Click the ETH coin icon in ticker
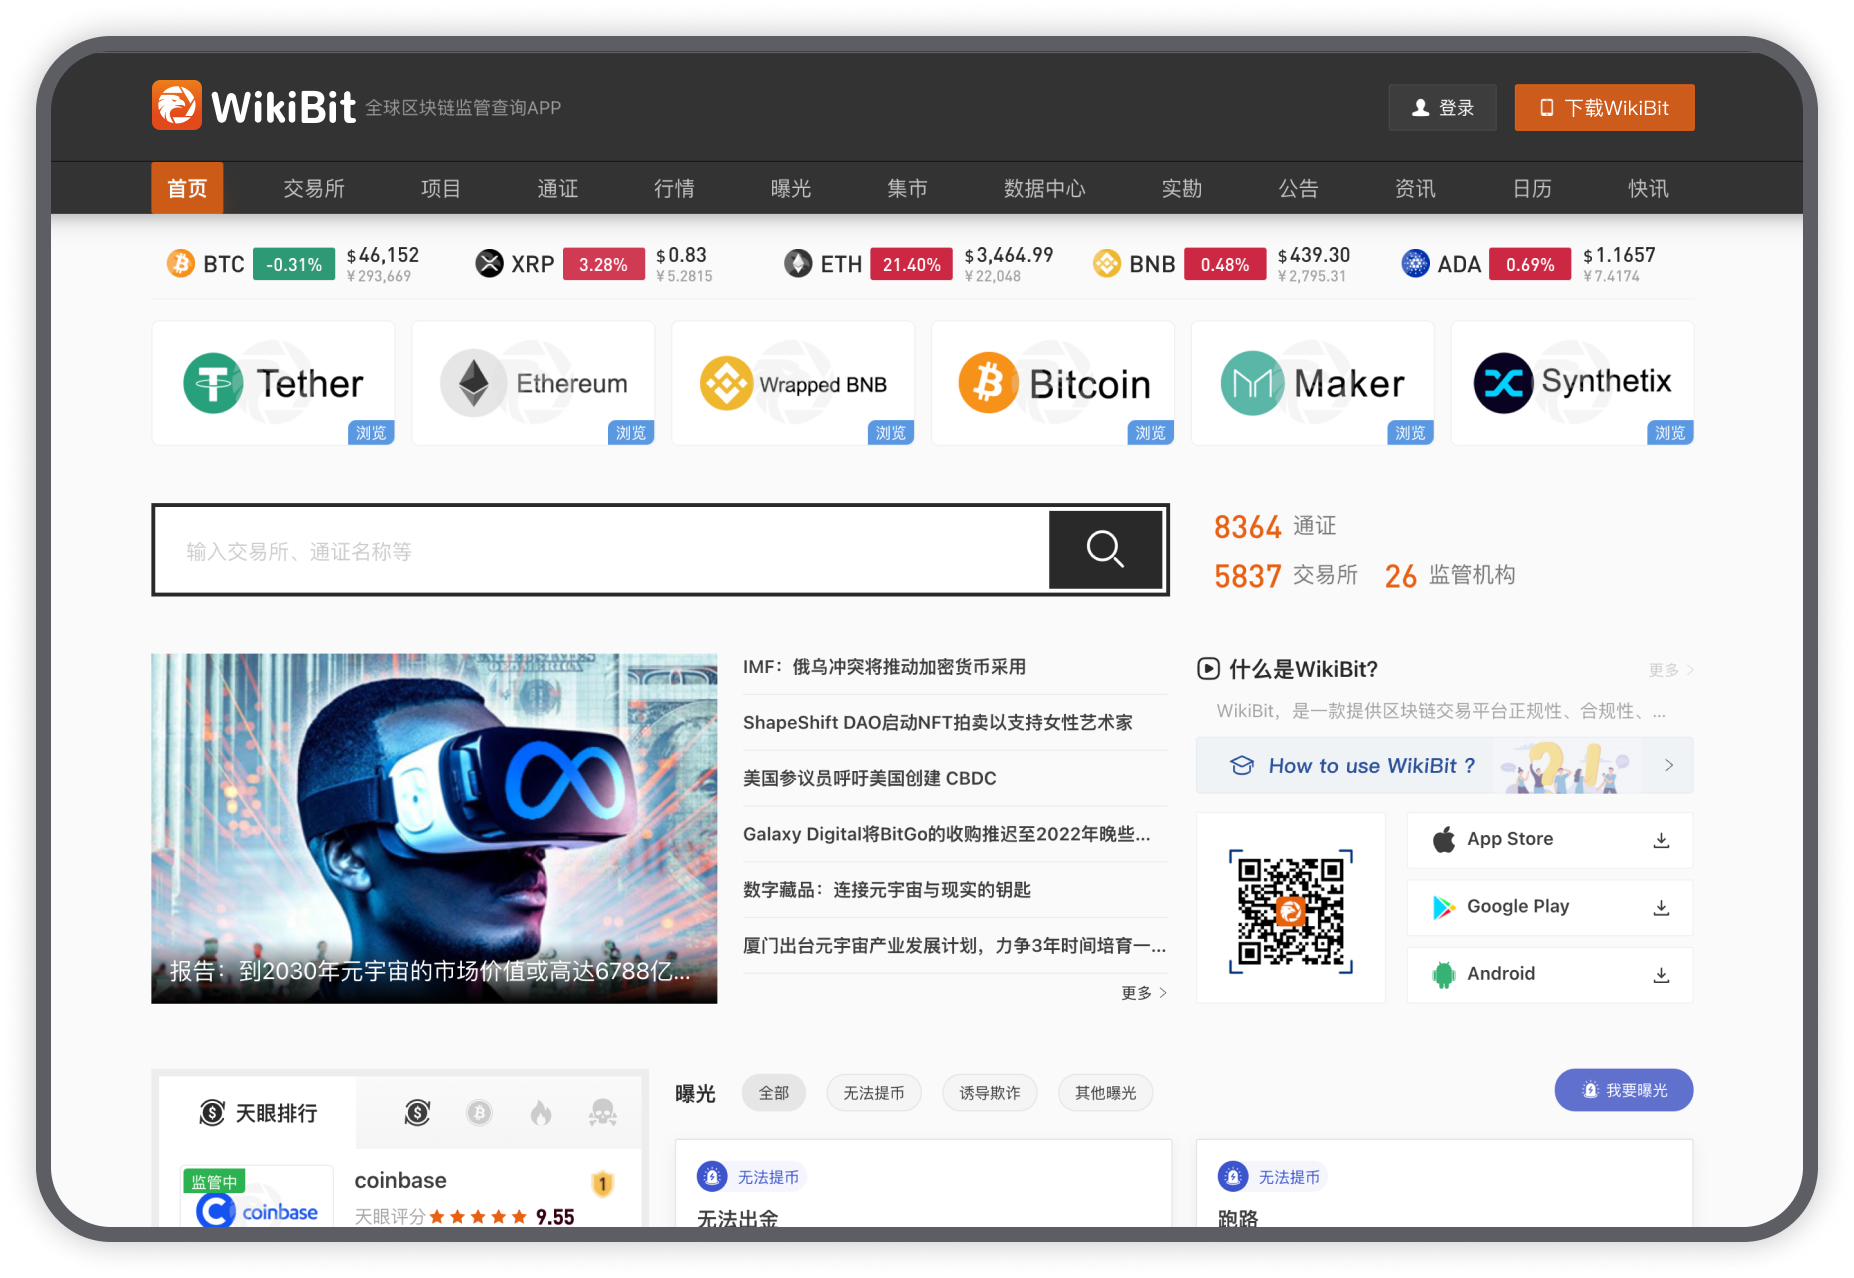This screenshot has width=1854, height=1278. tap(798, 264)
